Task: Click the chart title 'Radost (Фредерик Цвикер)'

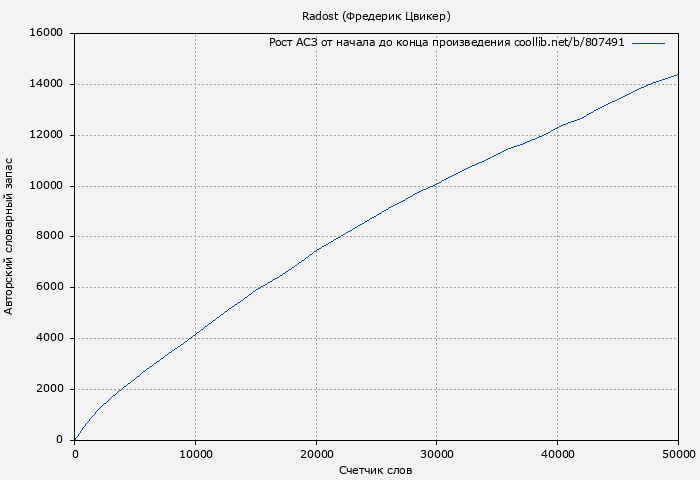Action: pos(376,17)
